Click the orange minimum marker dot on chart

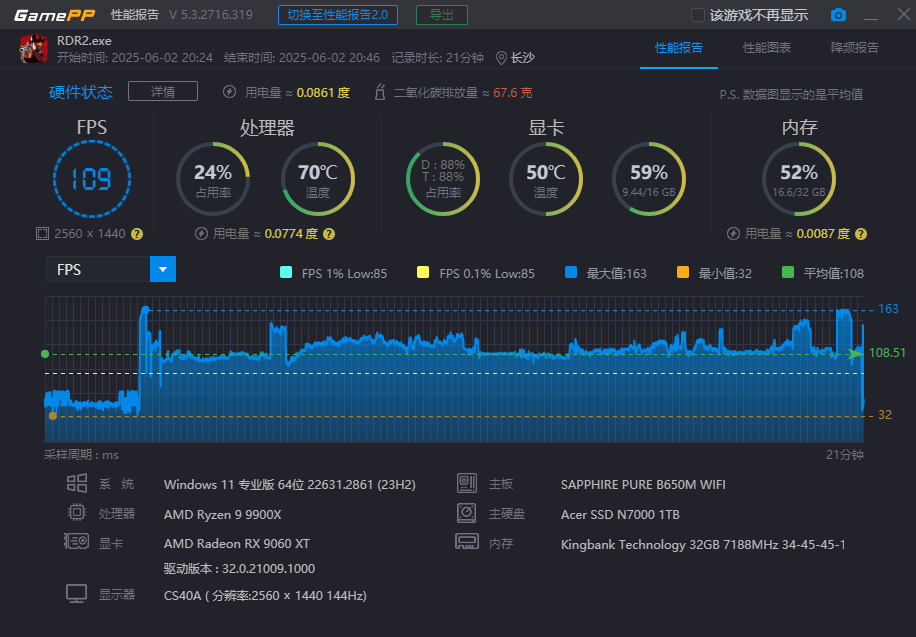pos(53,416)
